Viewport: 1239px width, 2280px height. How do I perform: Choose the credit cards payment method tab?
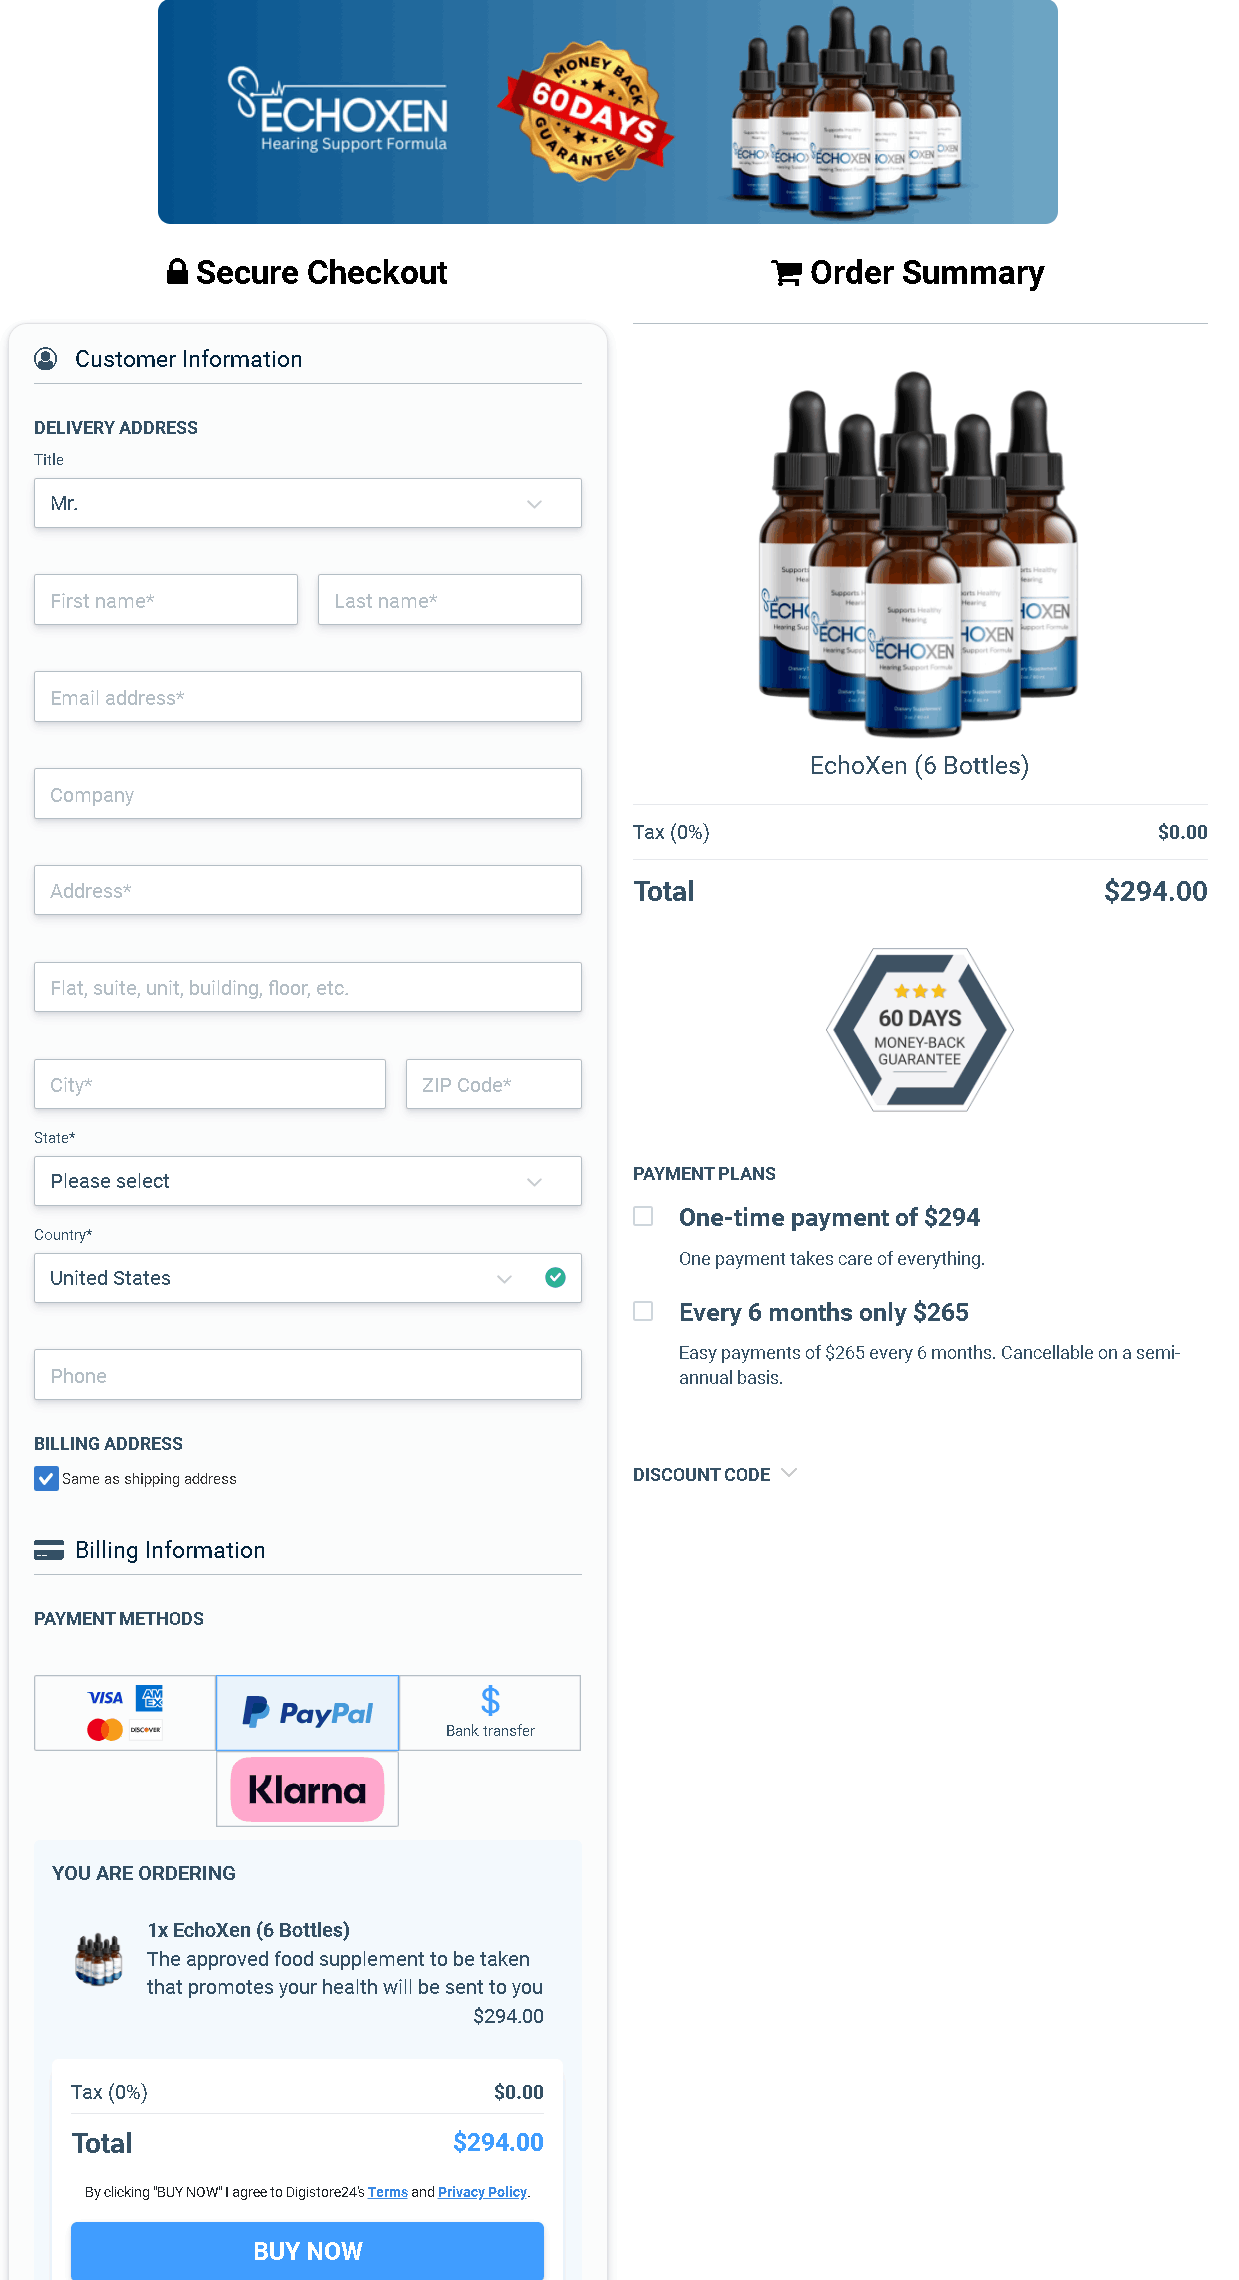(x=125, y=1713)
